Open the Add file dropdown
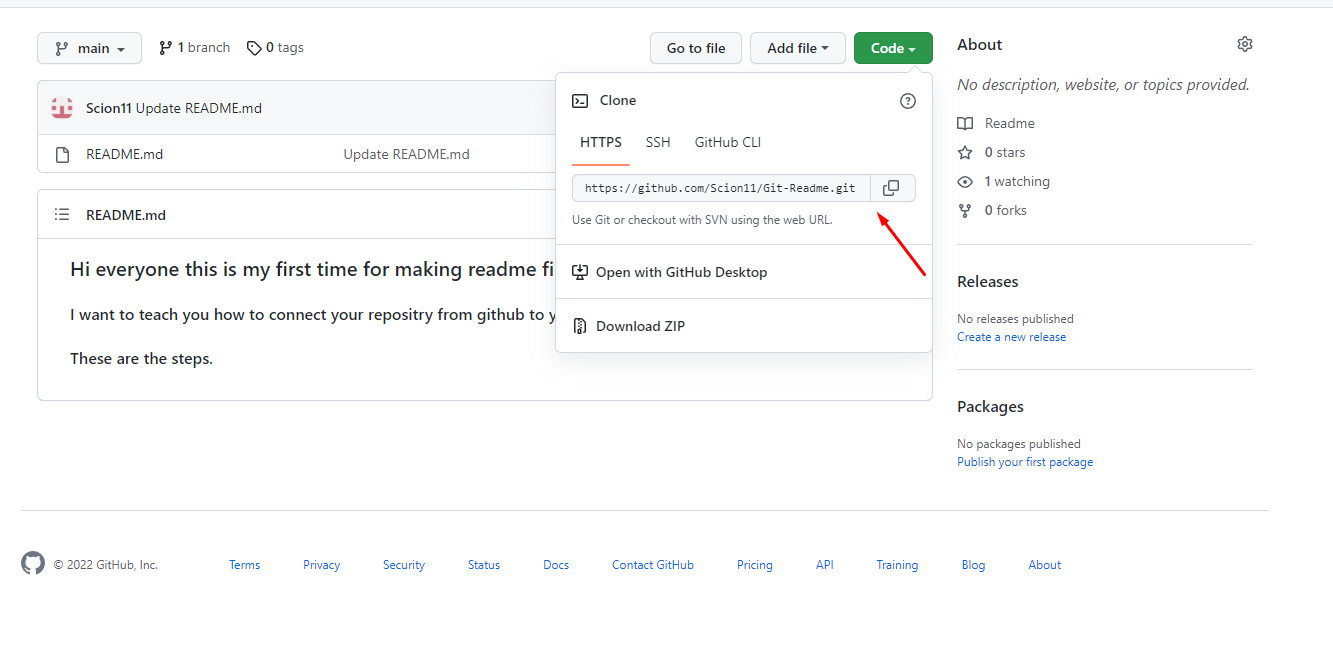This screenshot has height=664, width=1333. [x=797, y=47]
